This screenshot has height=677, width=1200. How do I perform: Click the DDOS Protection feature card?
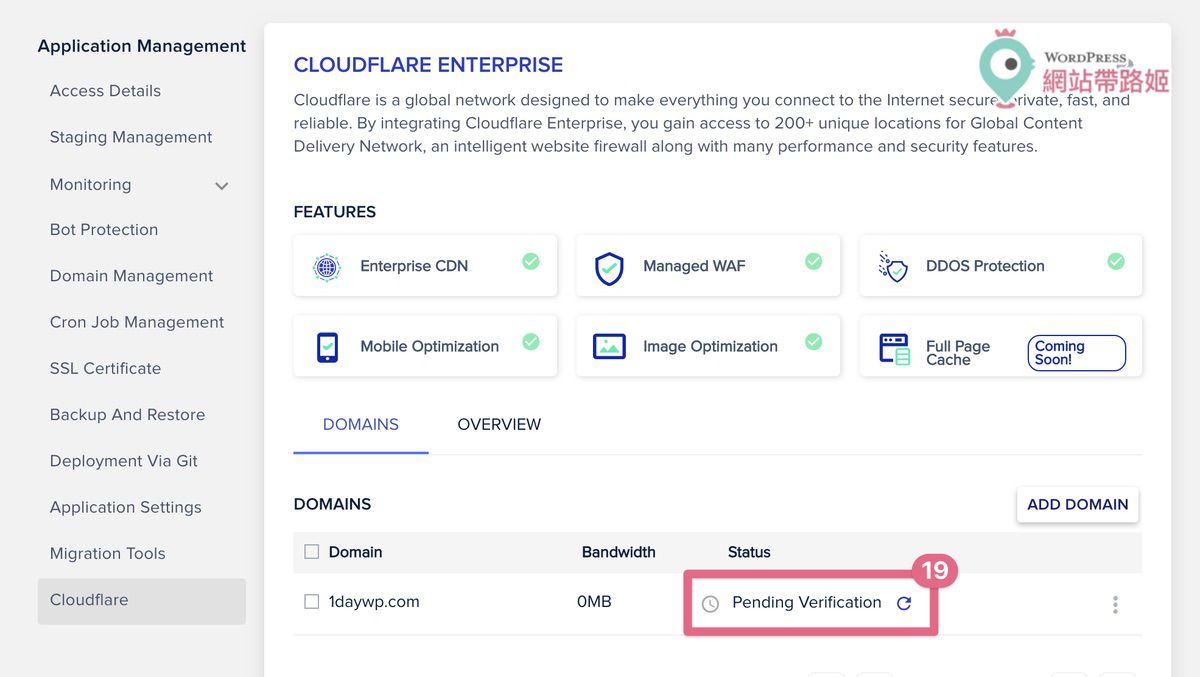tap(1000, 266)
